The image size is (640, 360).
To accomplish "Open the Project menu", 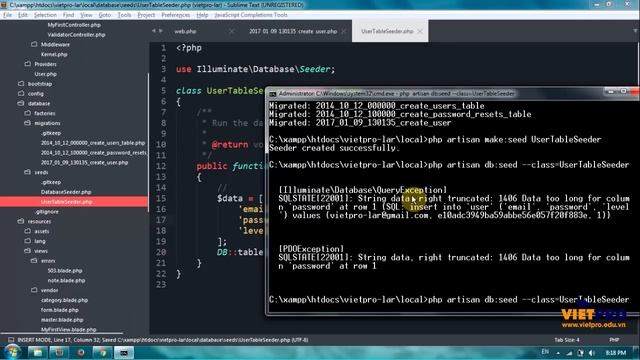I will 146,15.
